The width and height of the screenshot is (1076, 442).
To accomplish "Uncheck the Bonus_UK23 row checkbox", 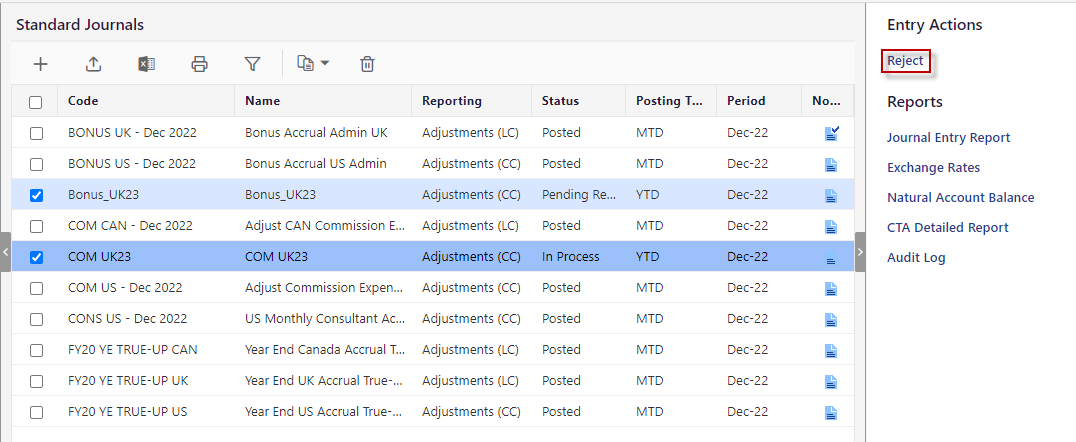I will [36, 196].
